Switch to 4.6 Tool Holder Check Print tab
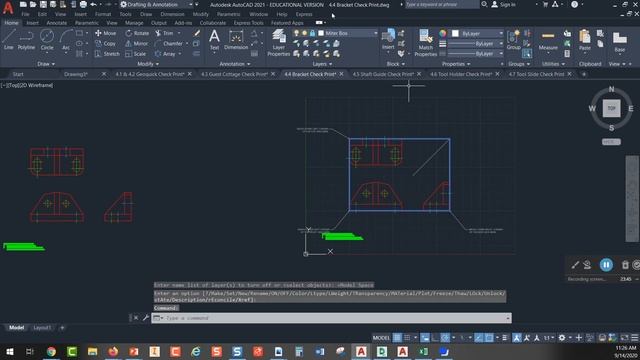Image resolution: width=640 pixels, height=360 pixels. point(460,74)
